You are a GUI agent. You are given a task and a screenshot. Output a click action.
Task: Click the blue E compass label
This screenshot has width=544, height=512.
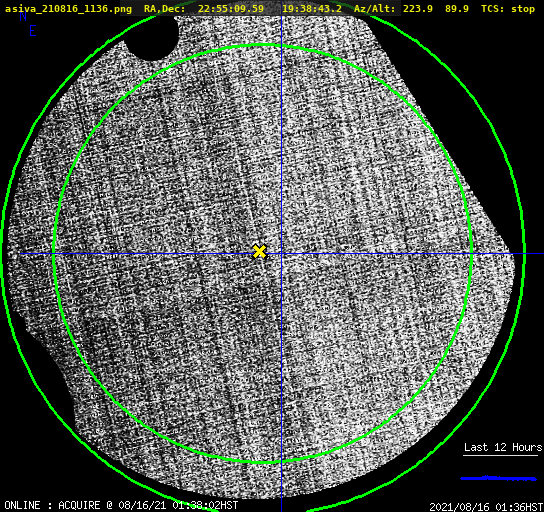coord(33,31)
